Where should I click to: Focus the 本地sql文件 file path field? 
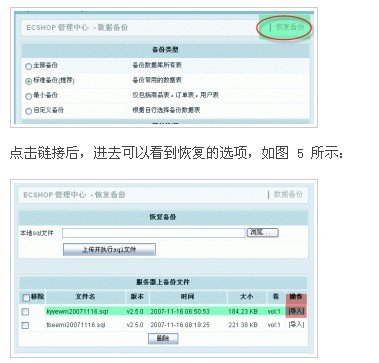[154, 233]
